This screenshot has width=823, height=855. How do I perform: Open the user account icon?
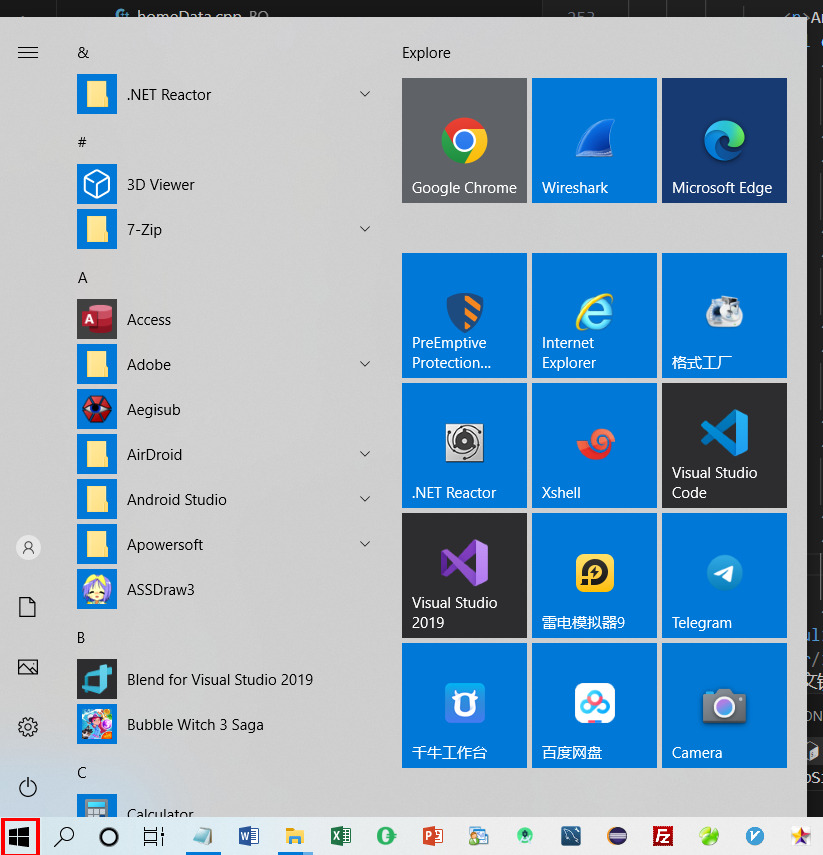(x=28, y=547)
